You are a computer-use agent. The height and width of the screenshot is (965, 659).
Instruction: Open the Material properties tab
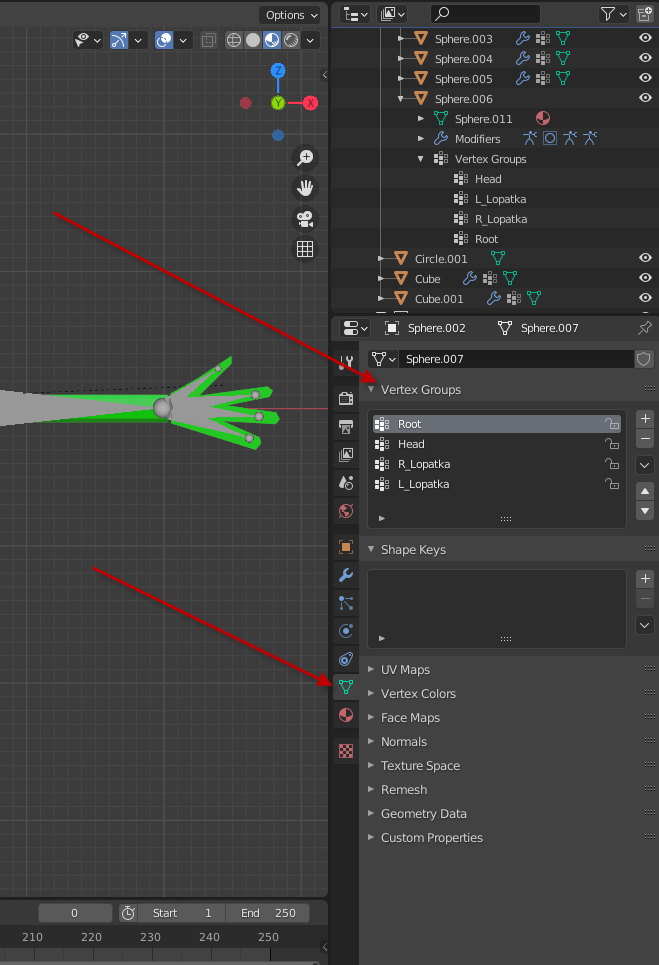click(x=346, y=715)
